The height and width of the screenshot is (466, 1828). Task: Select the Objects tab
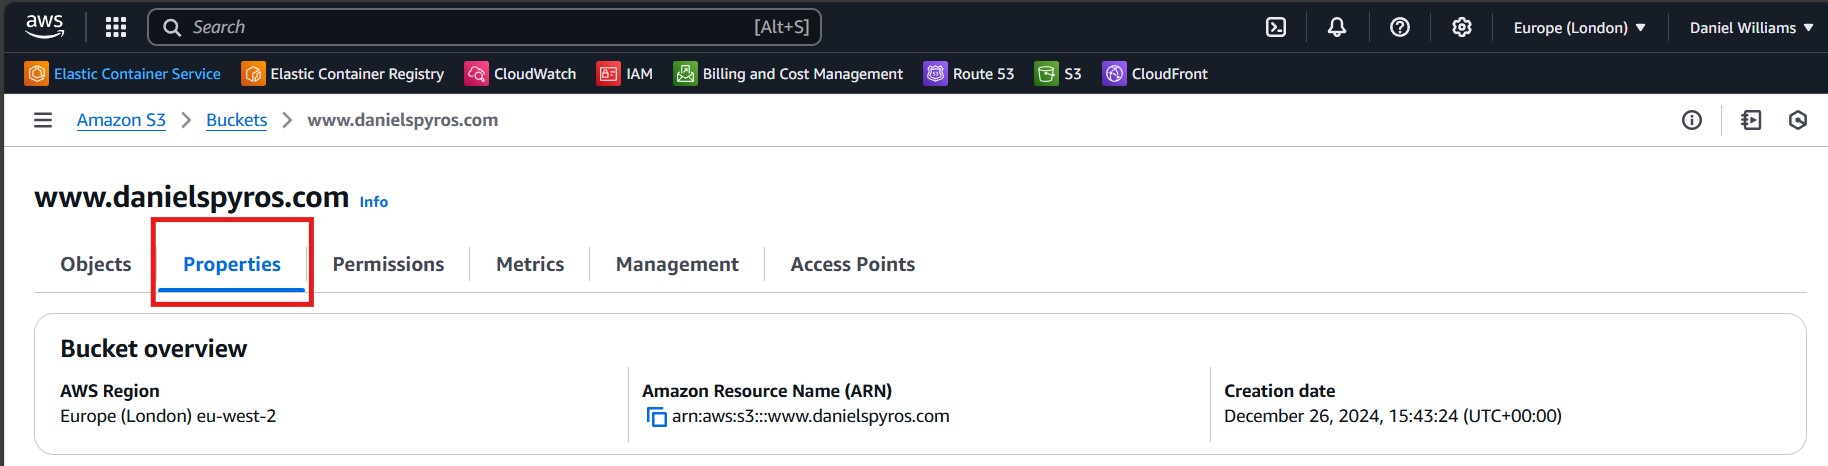(96, 264)
